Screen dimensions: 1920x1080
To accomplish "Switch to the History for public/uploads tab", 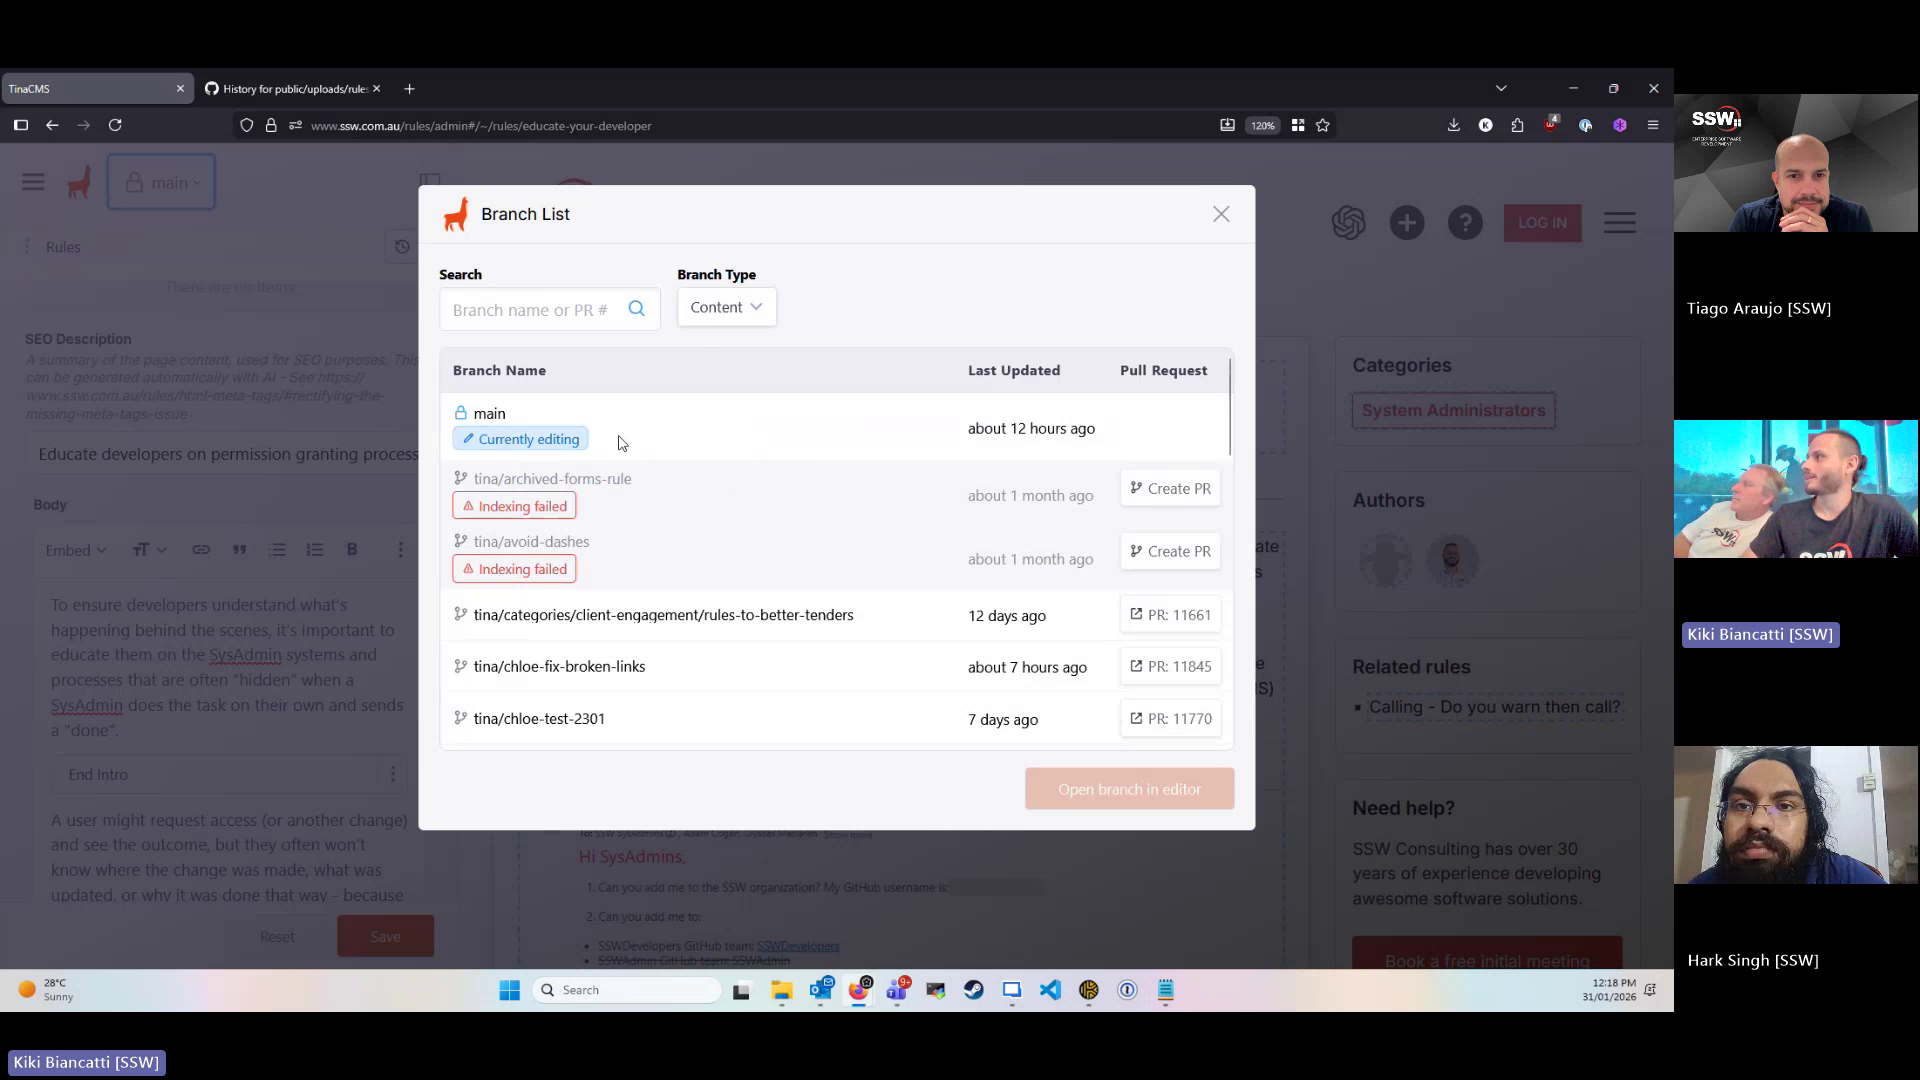I will point(290,88).
